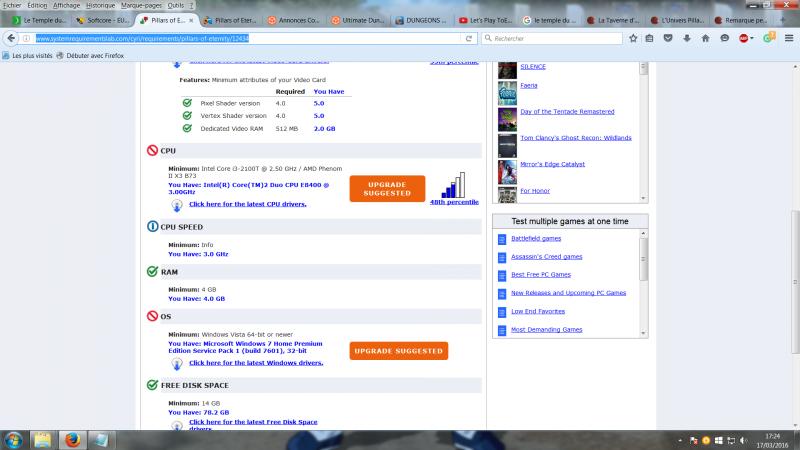The image size is (800, 450).
Task: Open the Battlefield games list
Action: [x=536, y=238]
